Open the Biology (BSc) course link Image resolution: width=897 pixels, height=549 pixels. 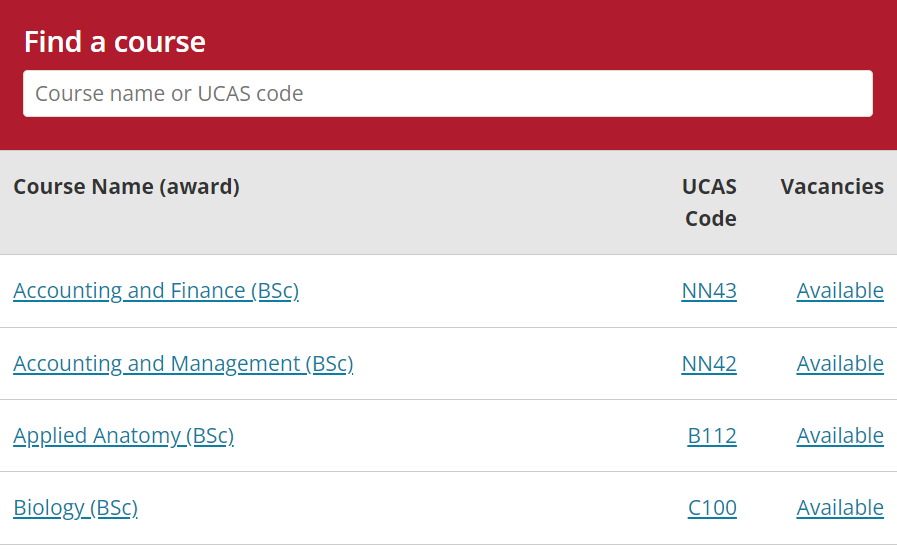[75, 508]
